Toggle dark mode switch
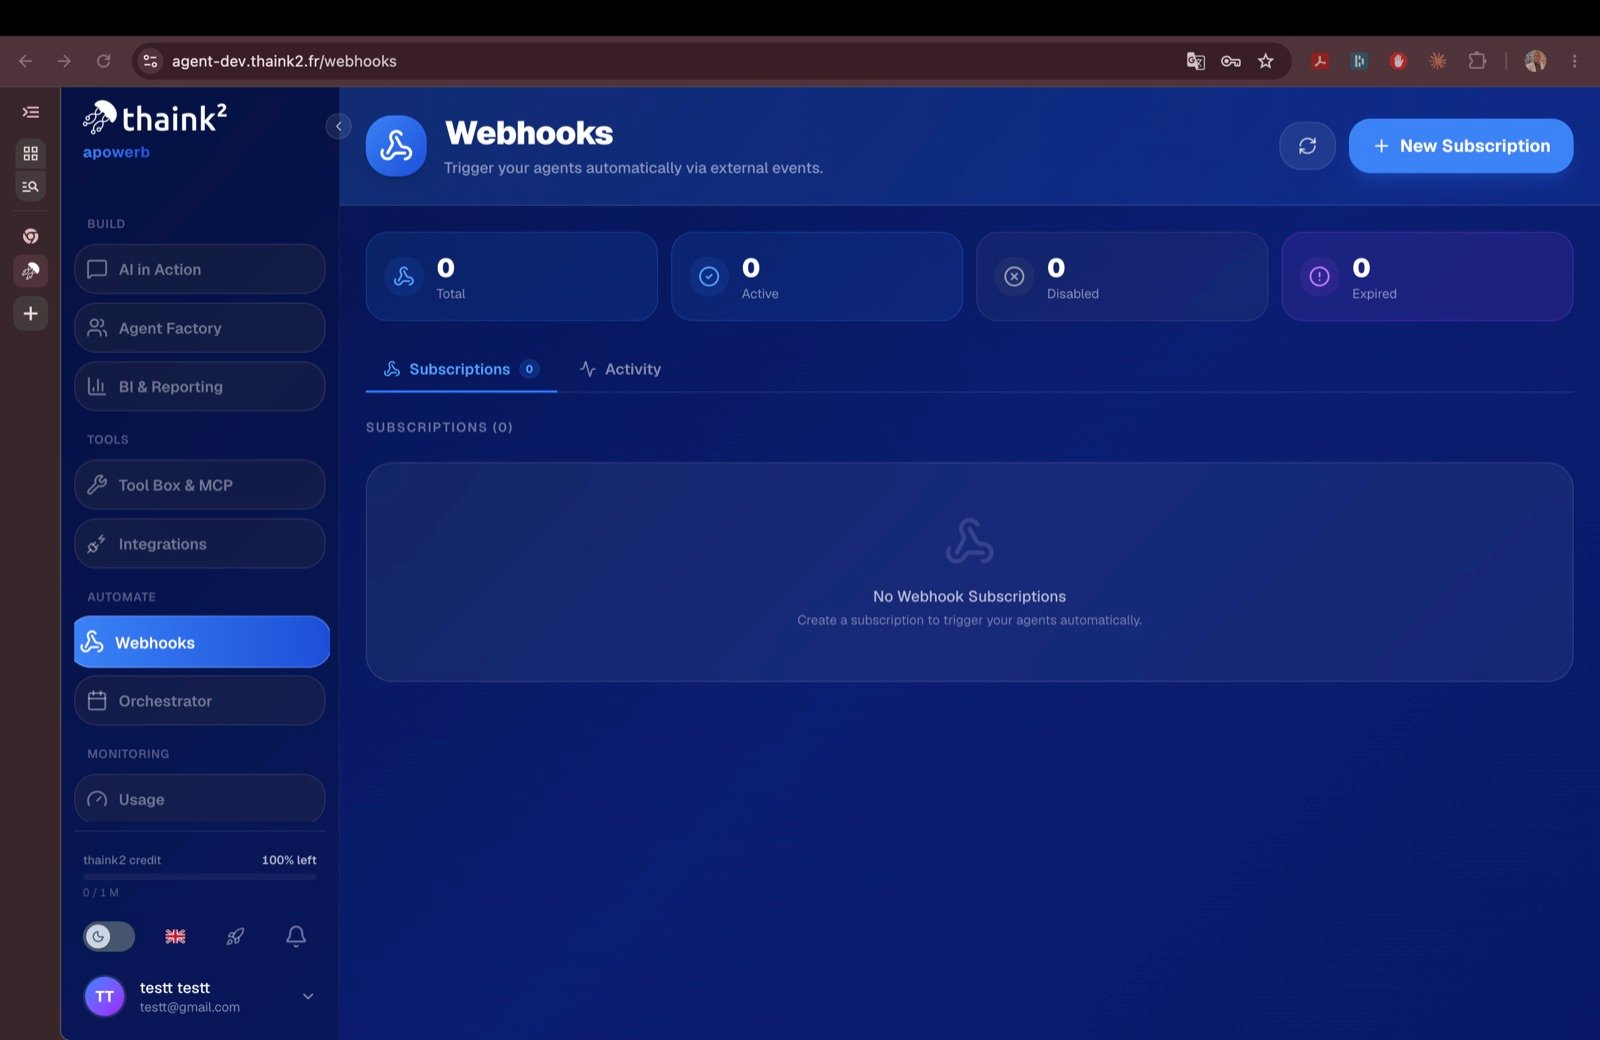1600x1040 pixels. [109, 936]
